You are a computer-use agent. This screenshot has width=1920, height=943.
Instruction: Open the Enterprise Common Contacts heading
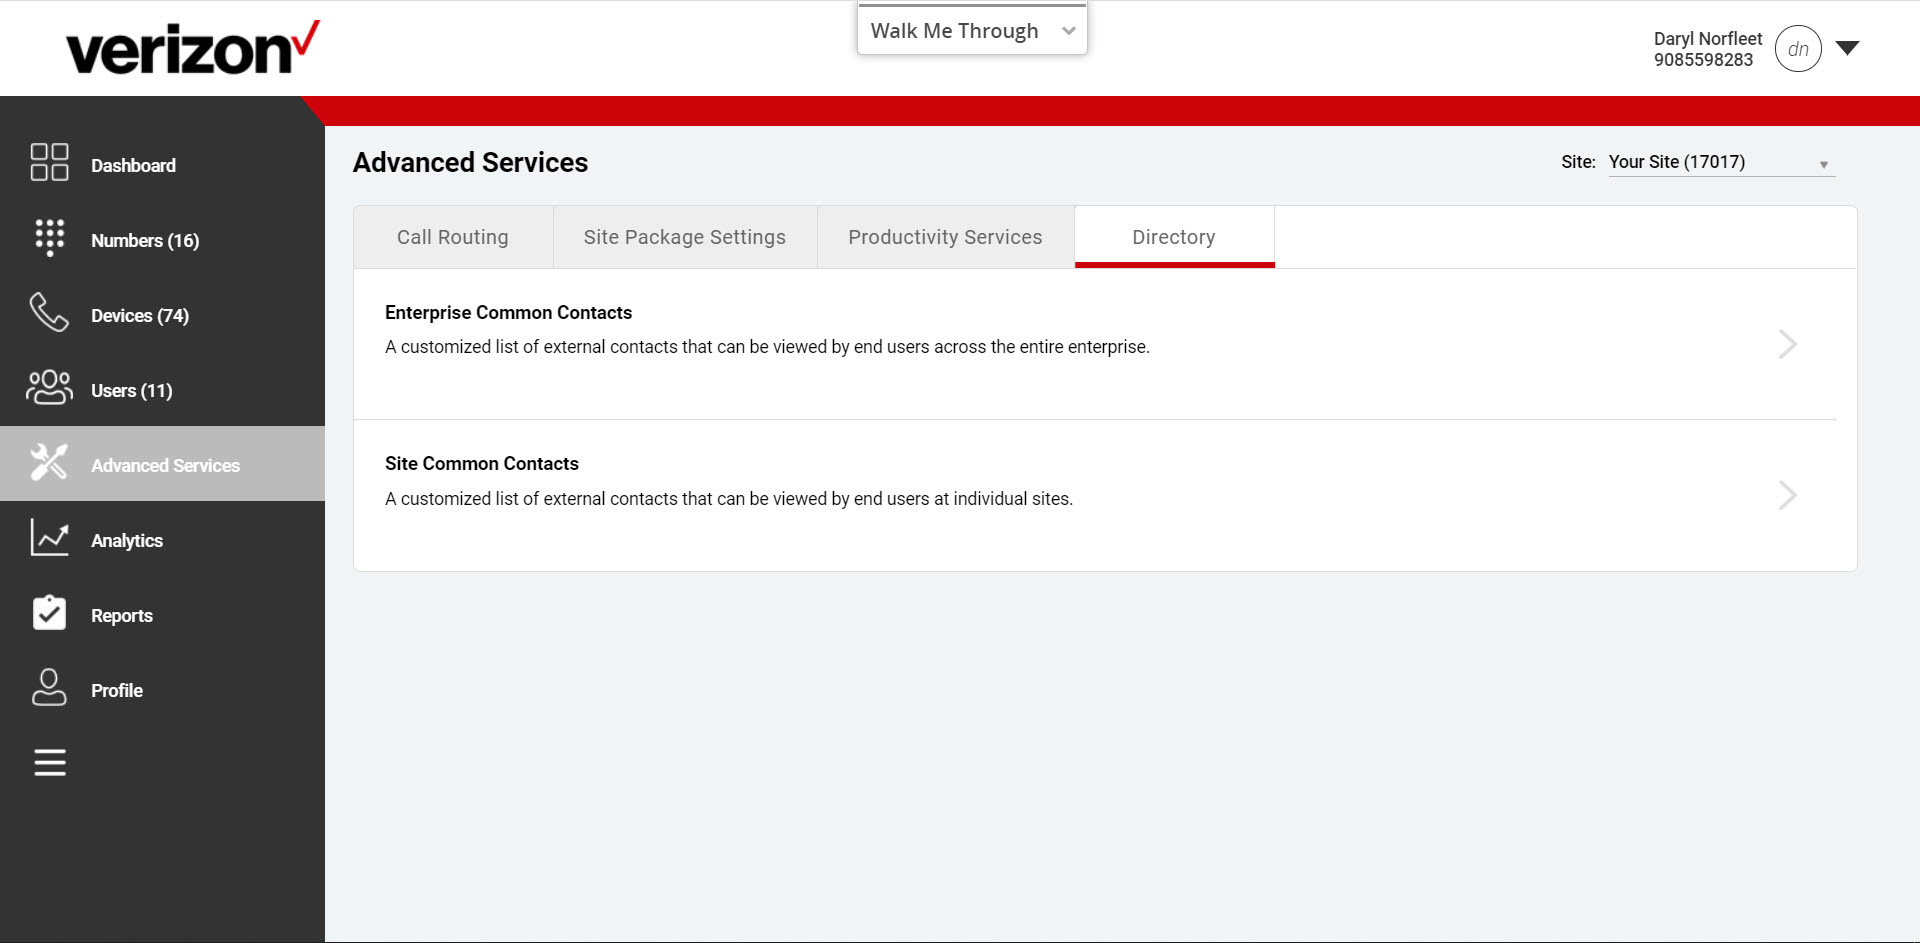[x=508, y=312]
